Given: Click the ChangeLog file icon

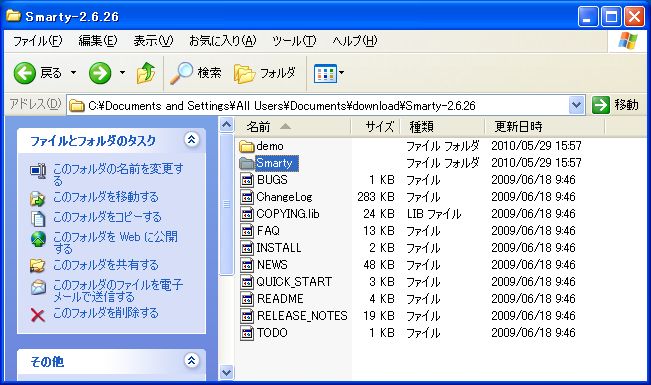Looking at the screenshot, I should coord(247,197).
